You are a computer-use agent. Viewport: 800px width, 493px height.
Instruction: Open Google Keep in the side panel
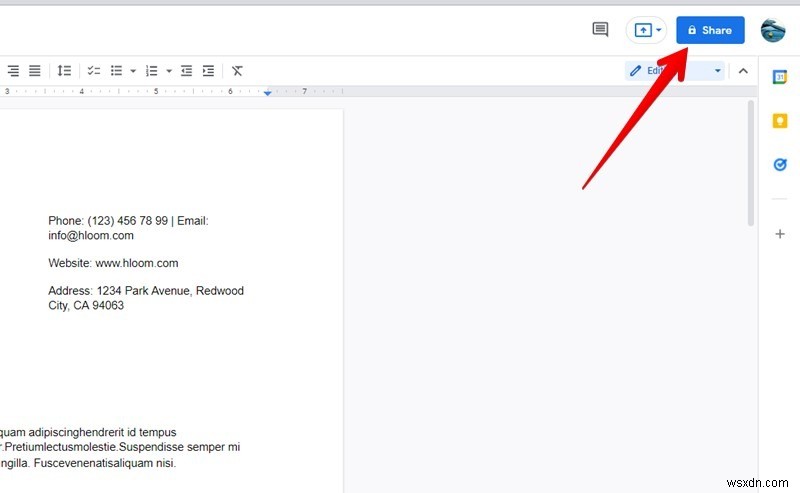click(x=780, y=121)
